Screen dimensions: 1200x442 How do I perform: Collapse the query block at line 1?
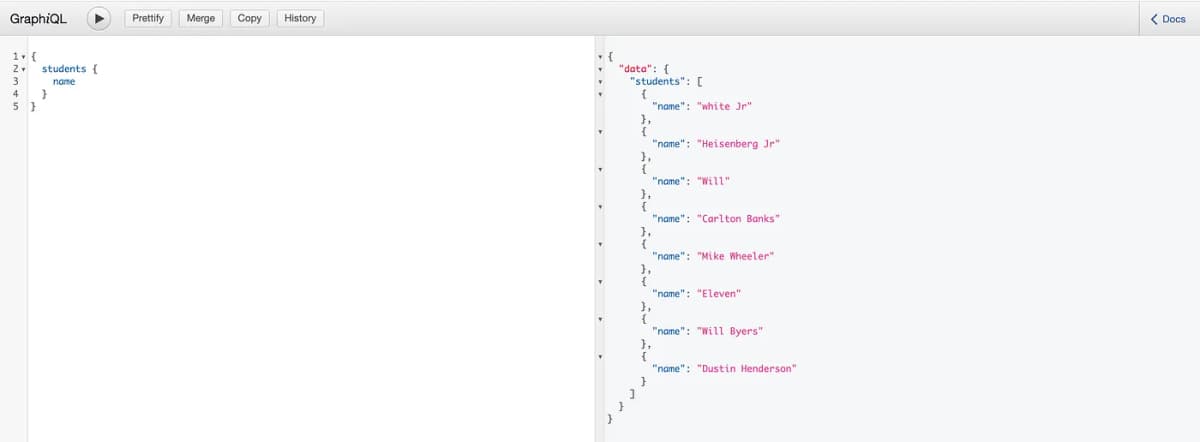point(23,56)
